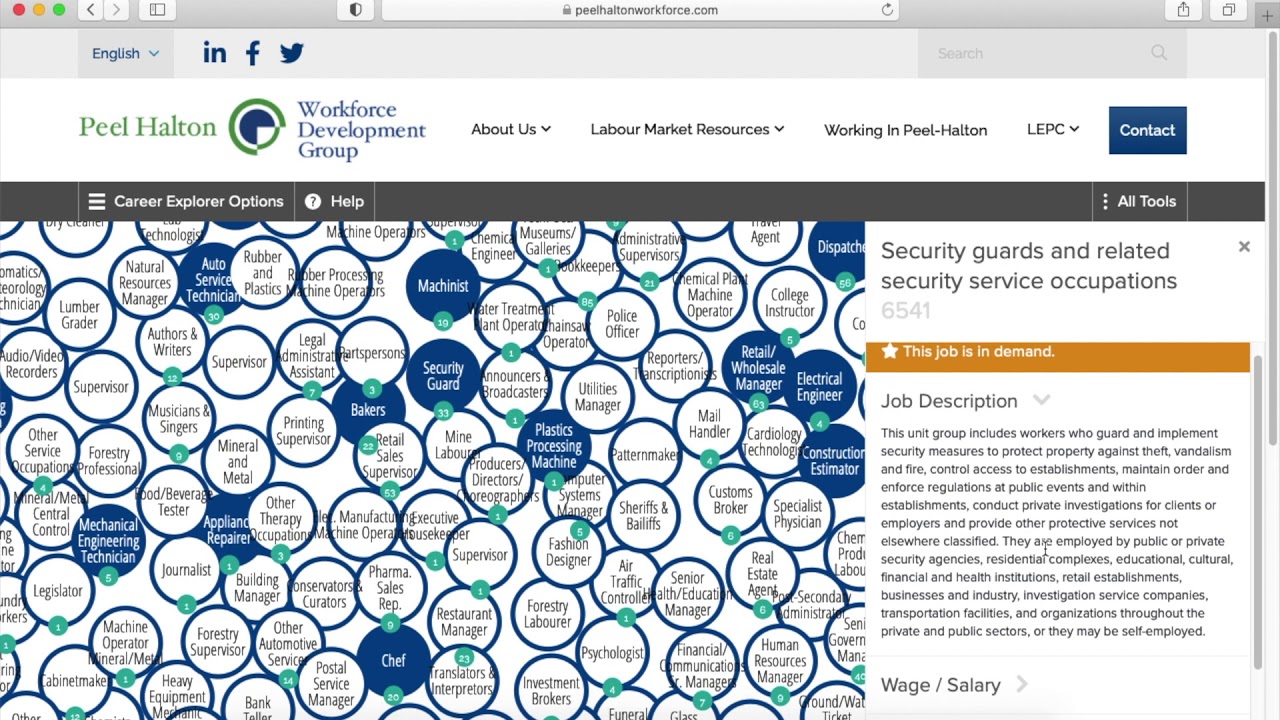Click the Safari share icon

click(1184, 10)
